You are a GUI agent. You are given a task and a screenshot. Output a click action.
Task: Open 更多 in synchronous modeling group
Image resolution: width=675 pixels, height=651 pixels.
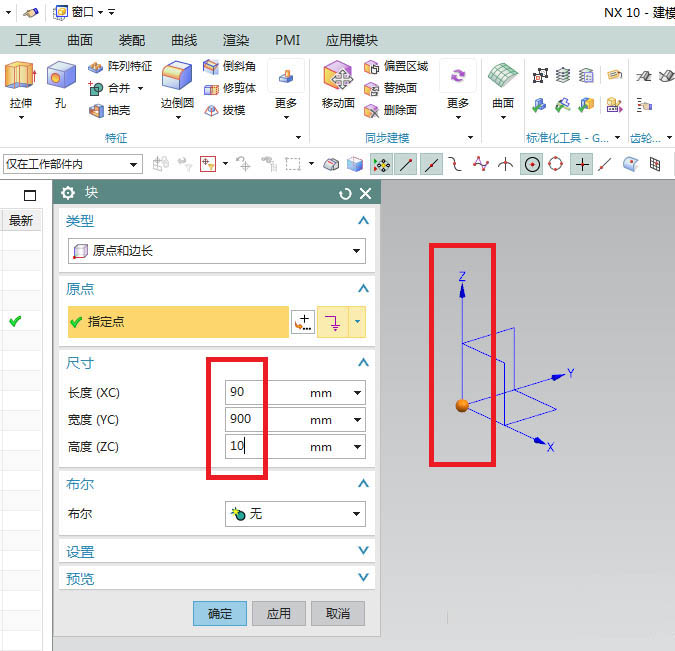coord(458,90)
